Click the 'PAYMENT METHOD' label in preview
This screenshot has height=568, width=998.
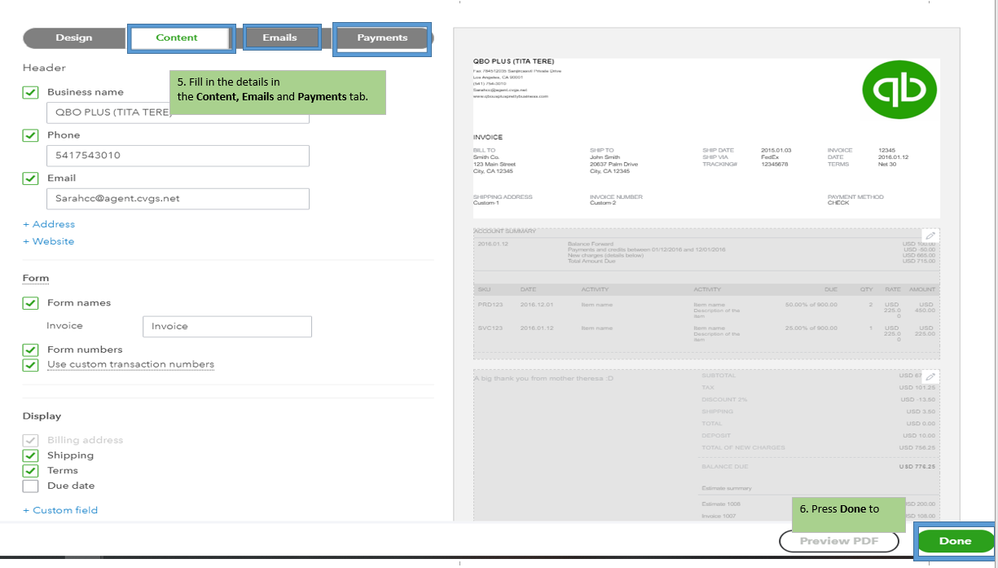(x=855, y=197)
